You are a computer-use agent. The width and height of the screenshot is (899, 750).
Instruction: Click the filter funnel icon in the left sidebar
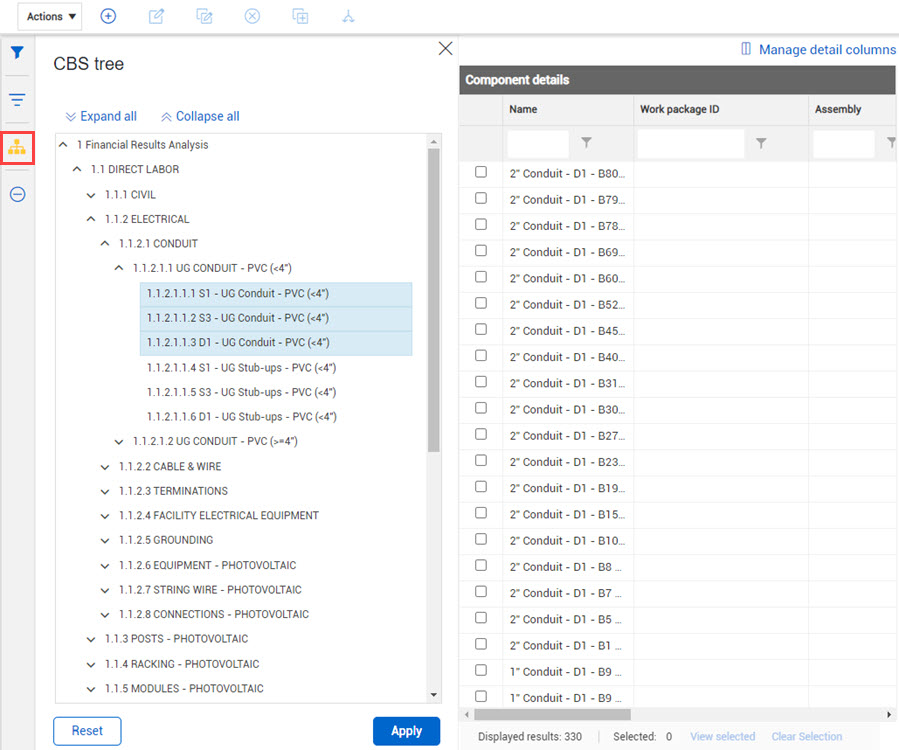pos(17,53)
